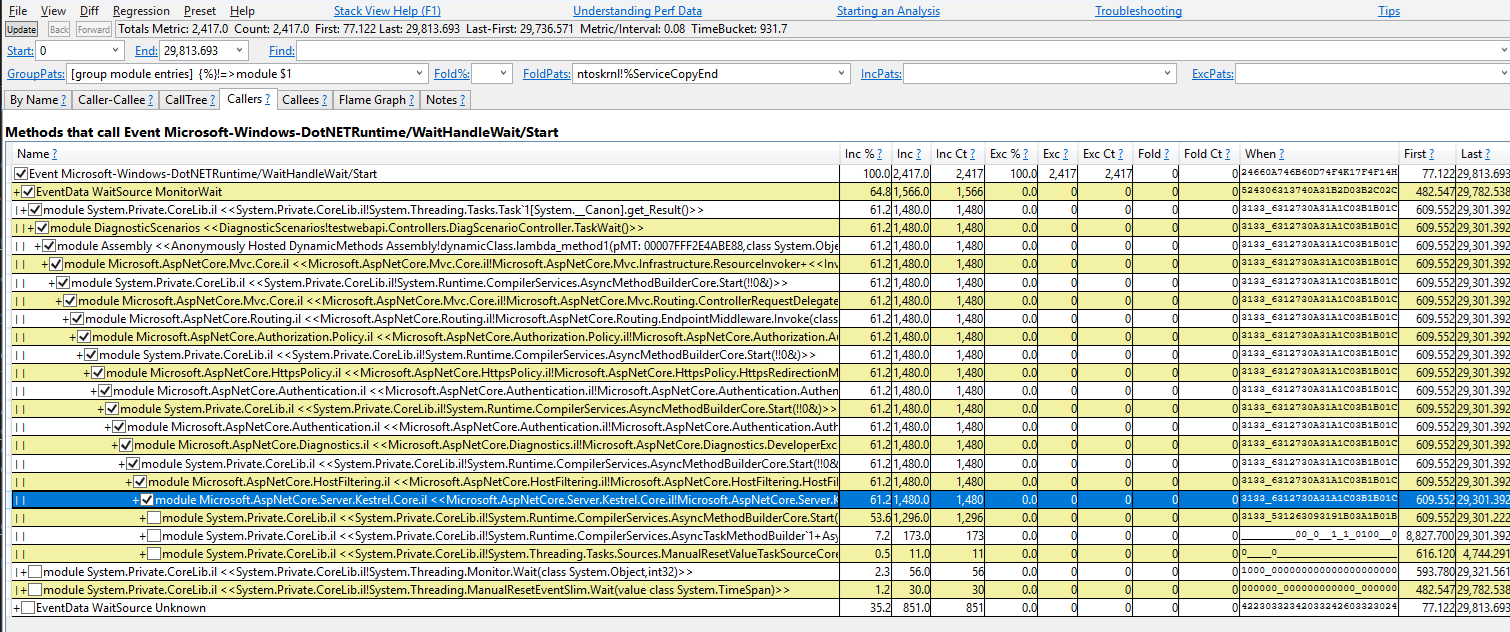Check the EventData WaitSource Unknown checkbox
The width and height of the screenshot is (1510, 632).
[x=27, y=608]
